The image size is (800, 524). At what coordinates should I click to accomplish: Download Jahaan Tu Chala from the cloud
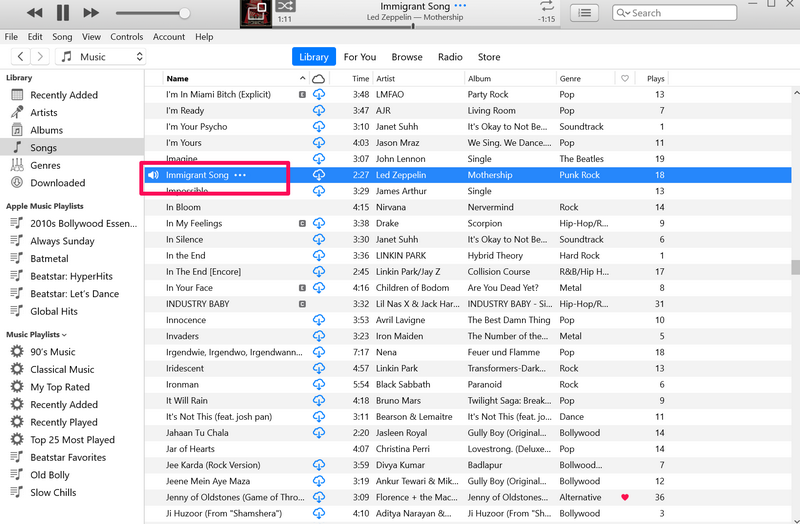(319, 433)
